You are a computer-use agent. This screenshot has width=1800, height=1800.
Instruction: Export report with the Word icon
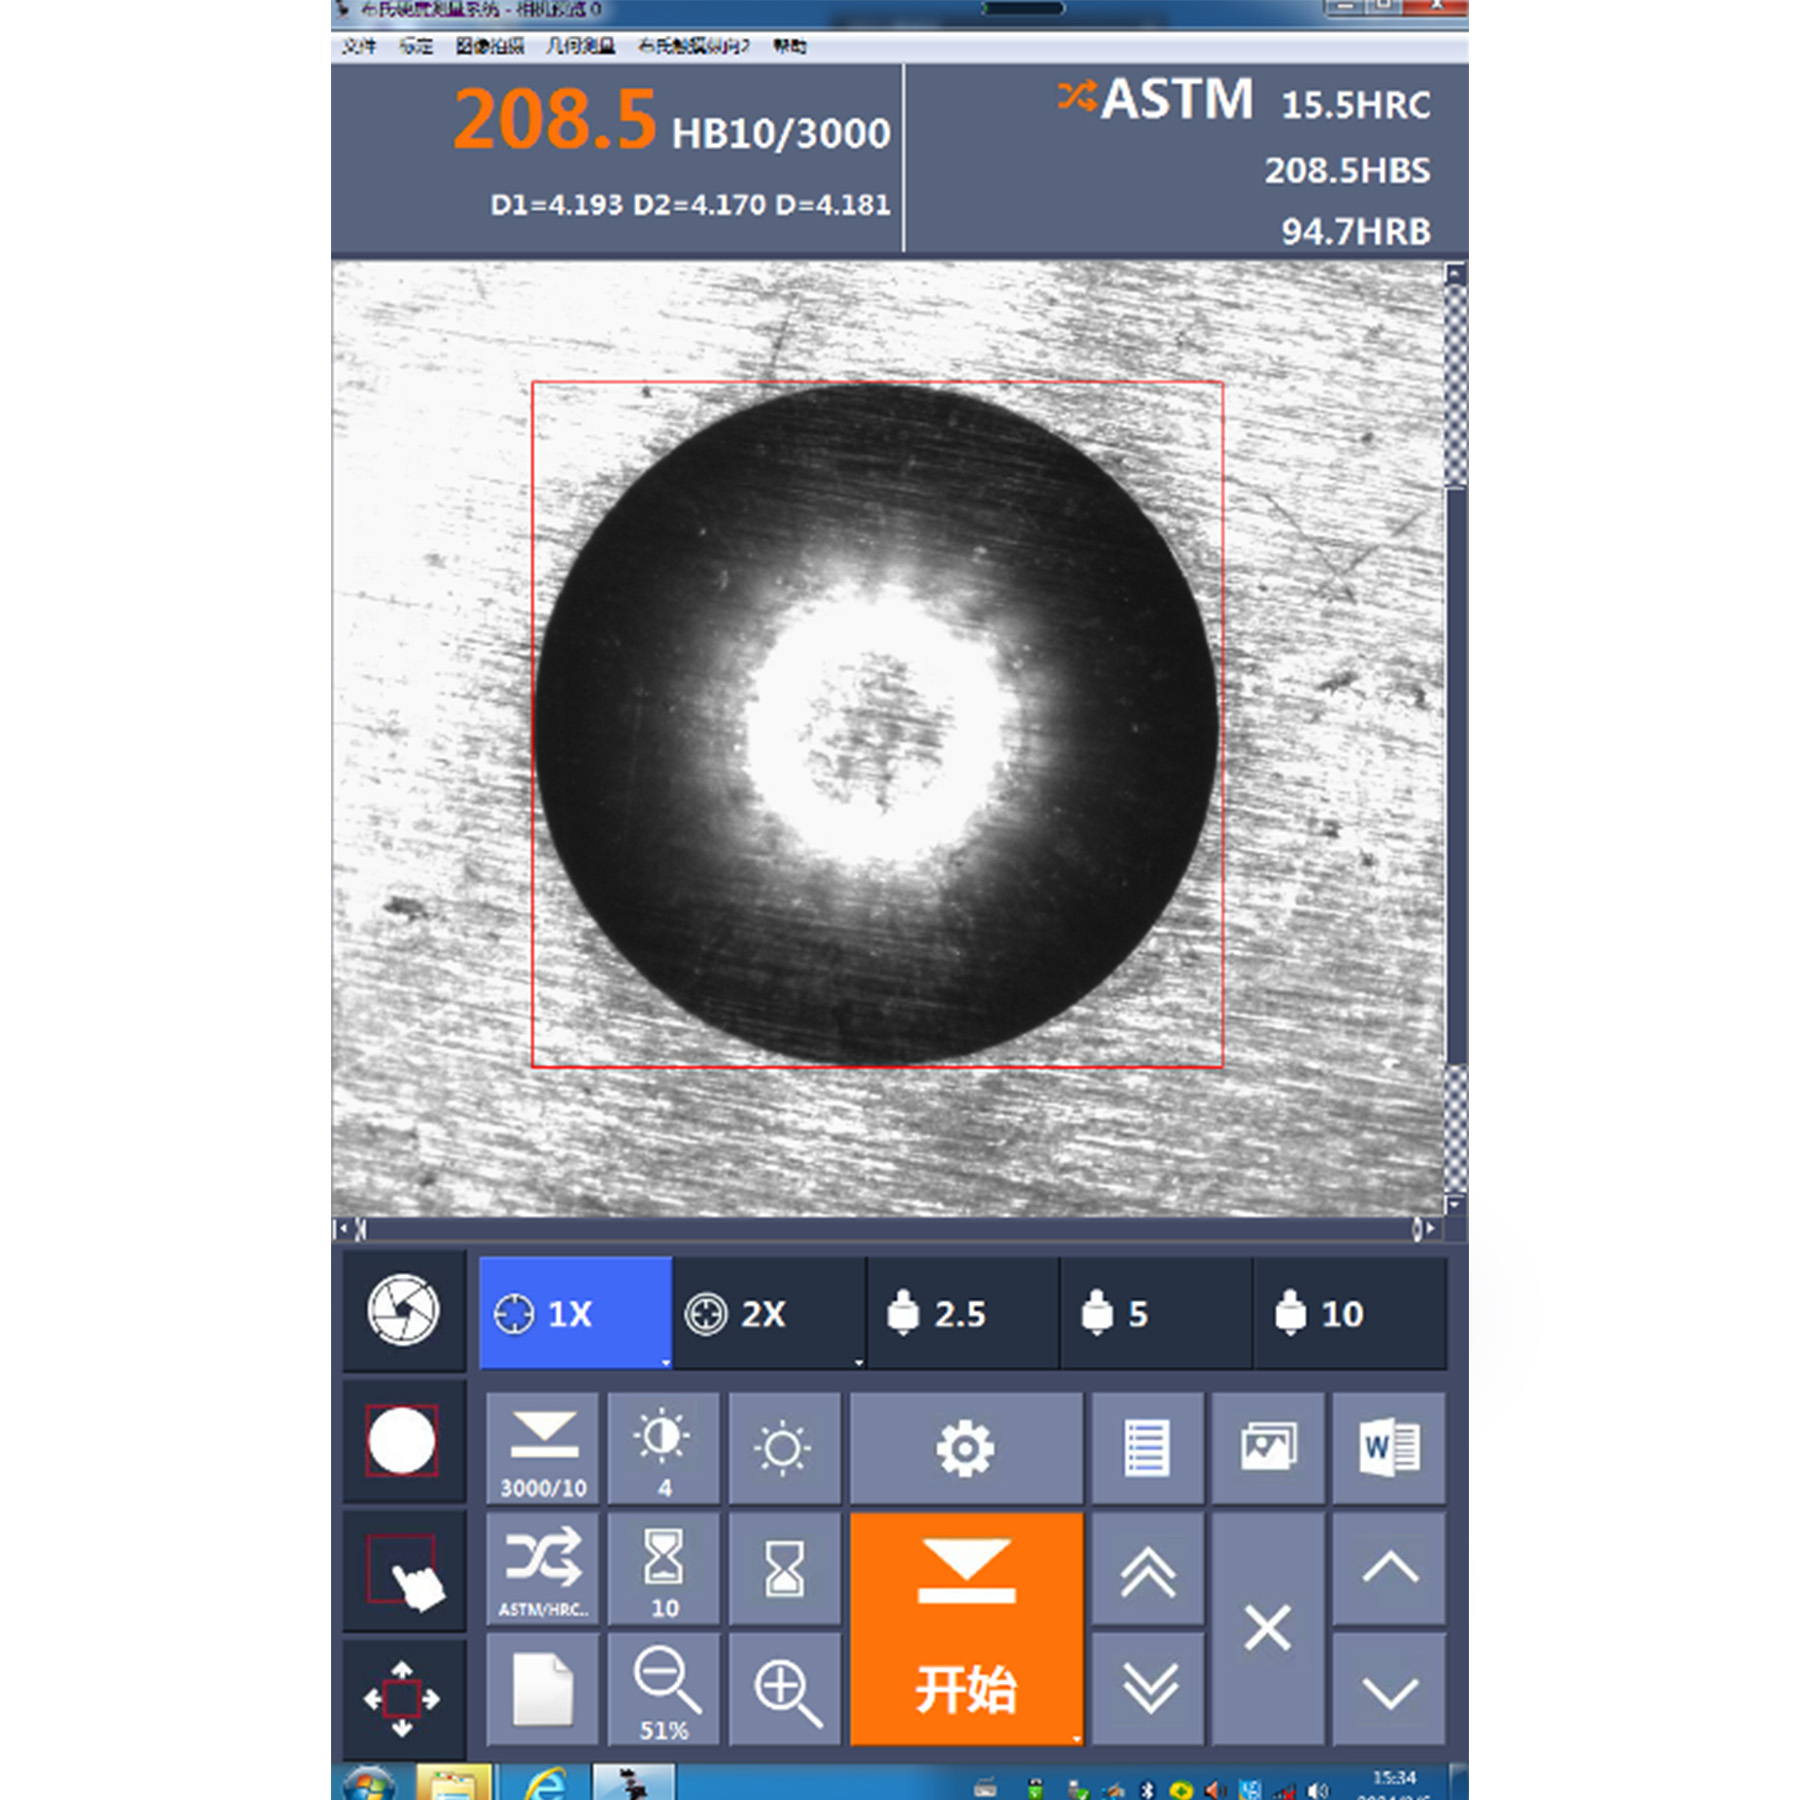1388,1447
